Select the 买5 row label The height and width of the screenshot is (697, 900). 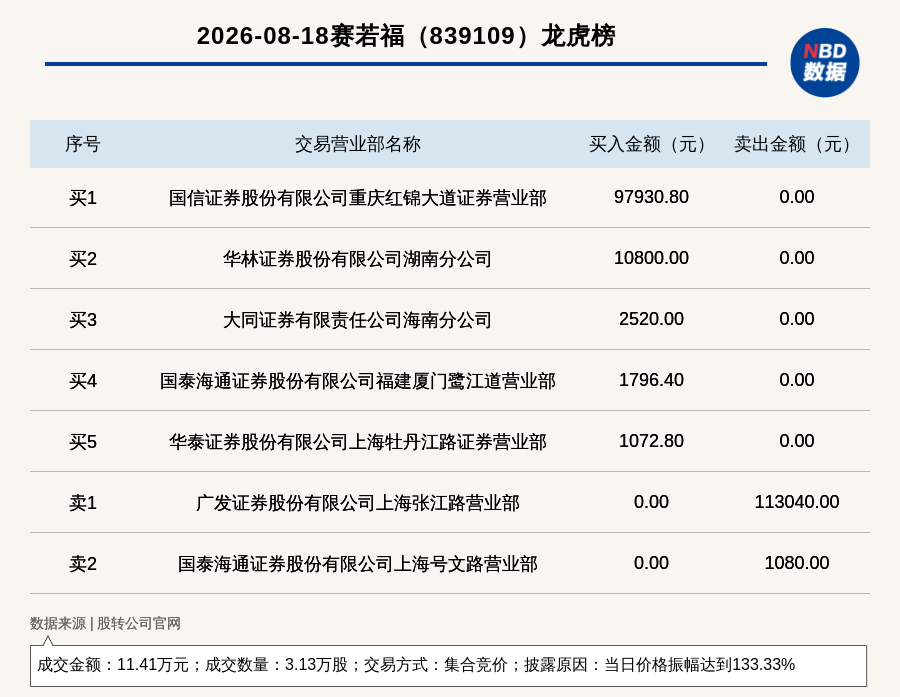click(x=83, y=442)
